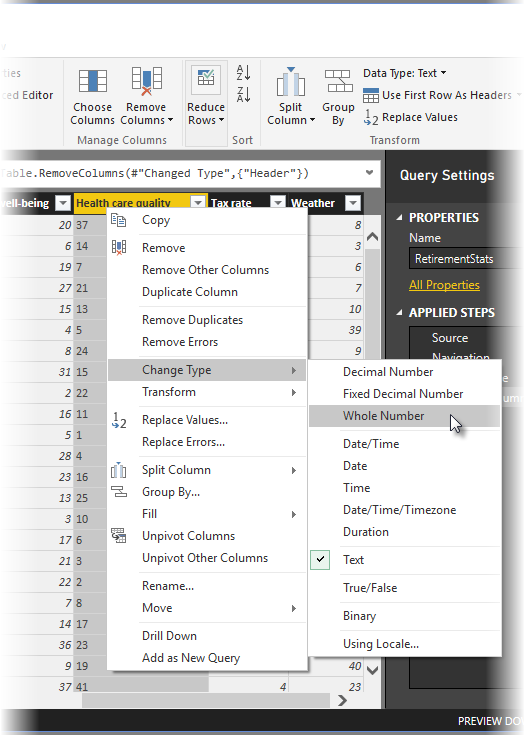Sort descending with the Z-A icon
Image resolution: width=525 pixels, height=735 pixels.
[243, 95]
